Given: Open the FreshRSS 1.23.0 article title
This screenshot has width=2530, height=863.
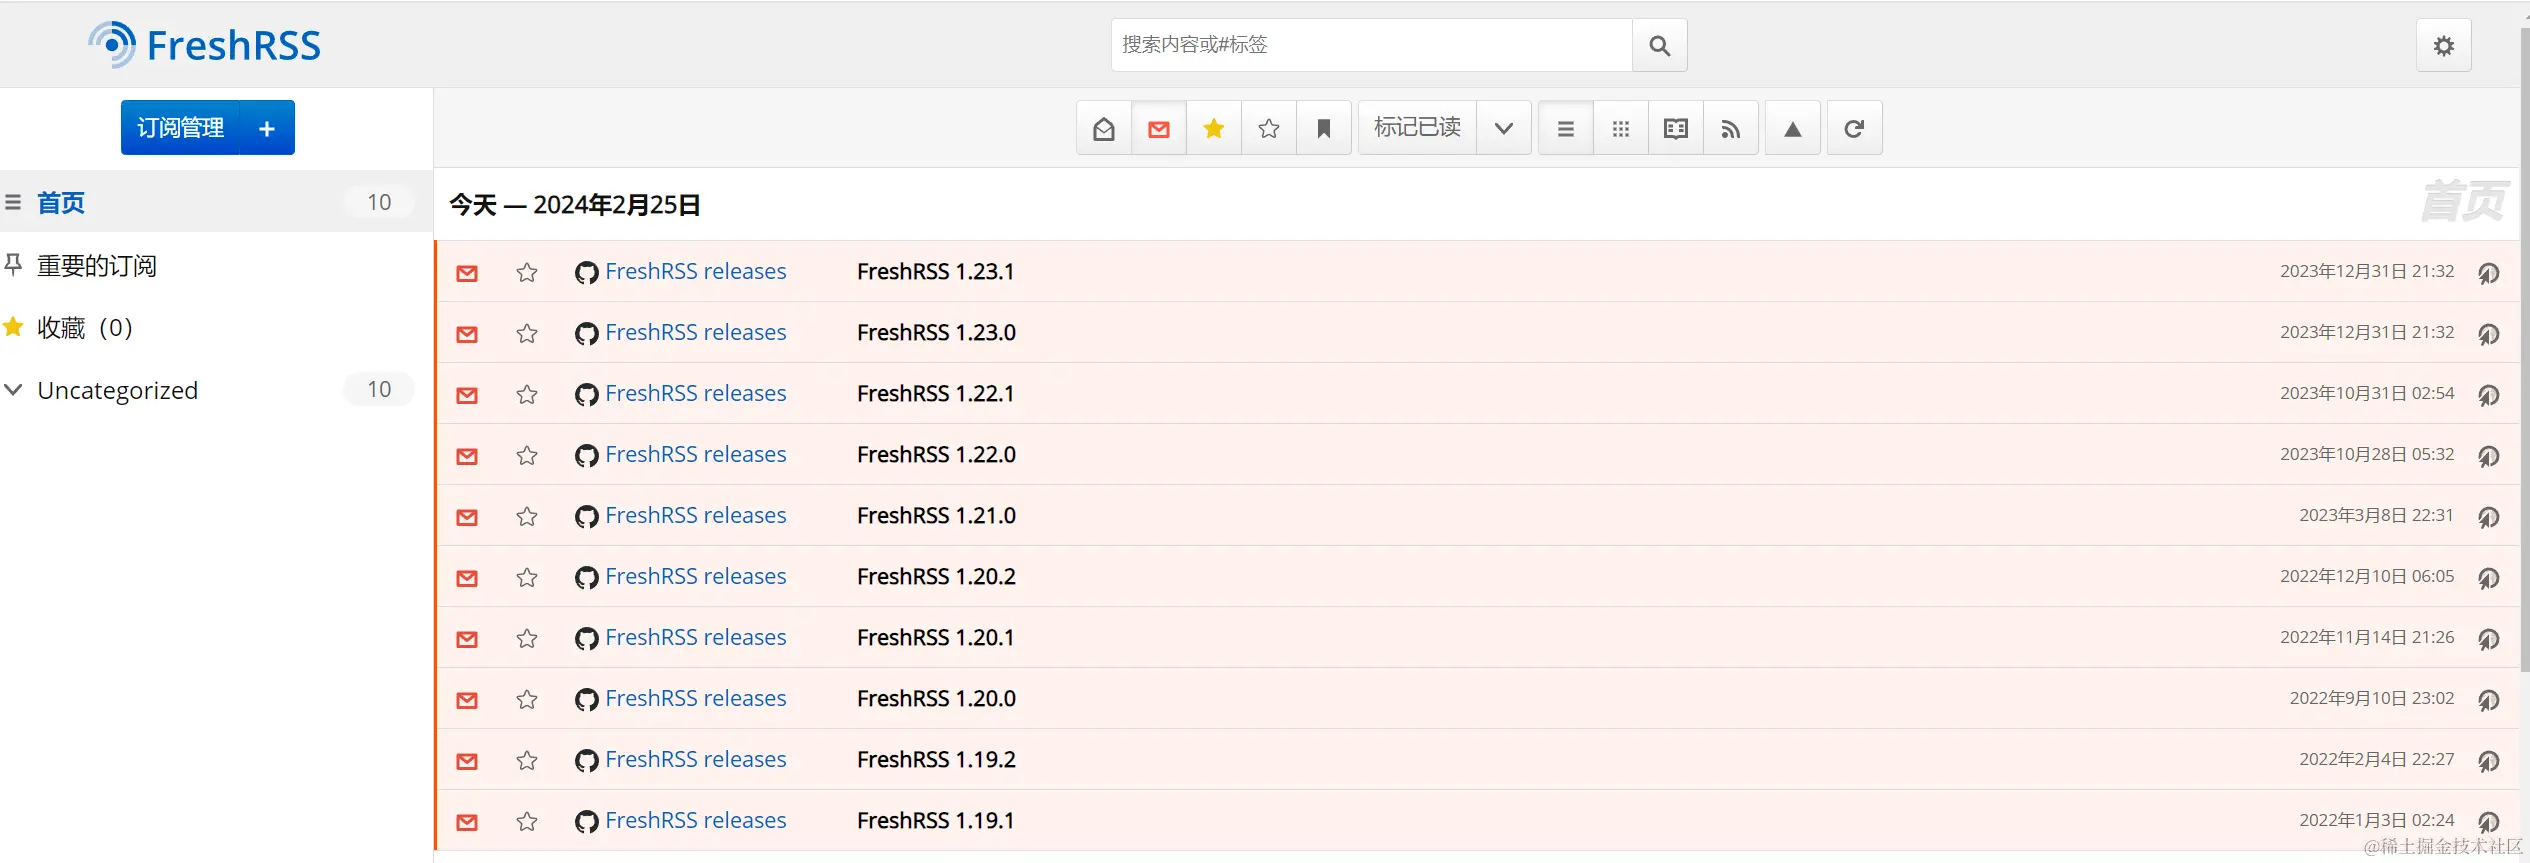Looking at the screenshot, I should coord(936,333).
